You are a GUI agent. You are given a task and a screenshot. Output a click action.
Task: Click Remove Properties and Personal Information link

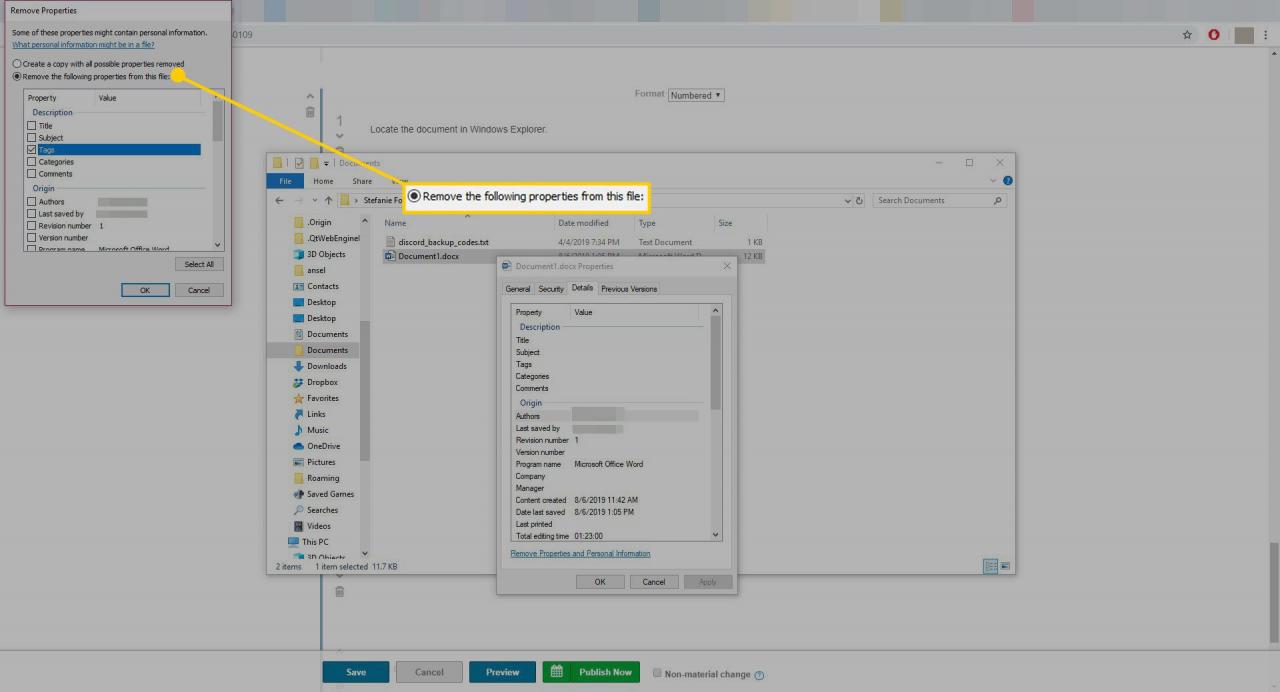click(x=580, y=553)
